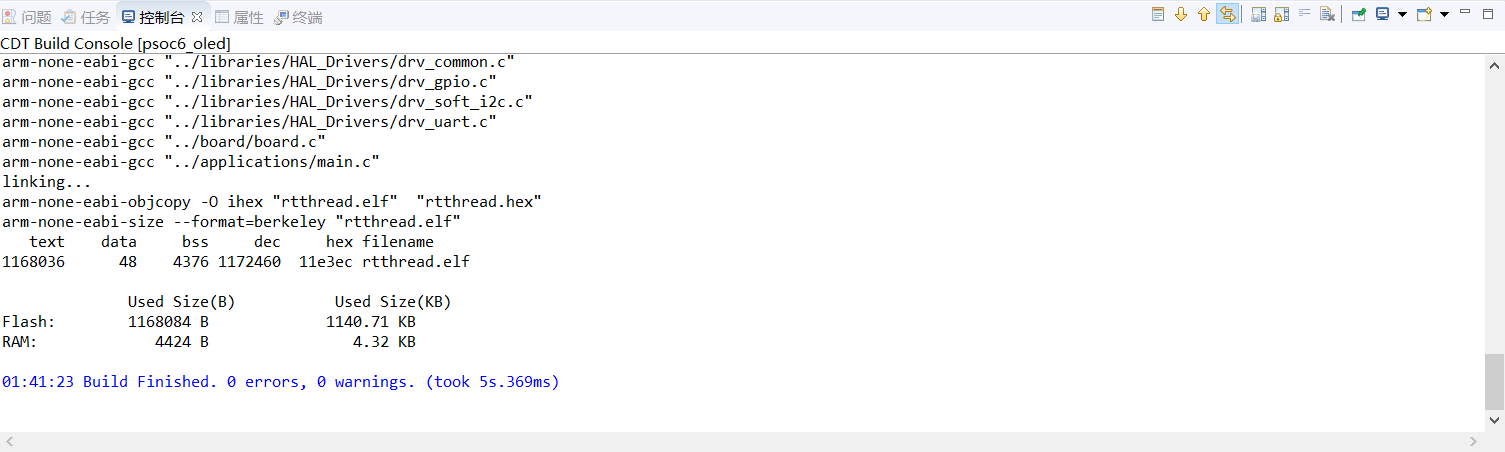Click the Display Selected Console monitor icon
Image resolution: width=1505 pixels, height=452 pixels.
tap(1382, 15)
